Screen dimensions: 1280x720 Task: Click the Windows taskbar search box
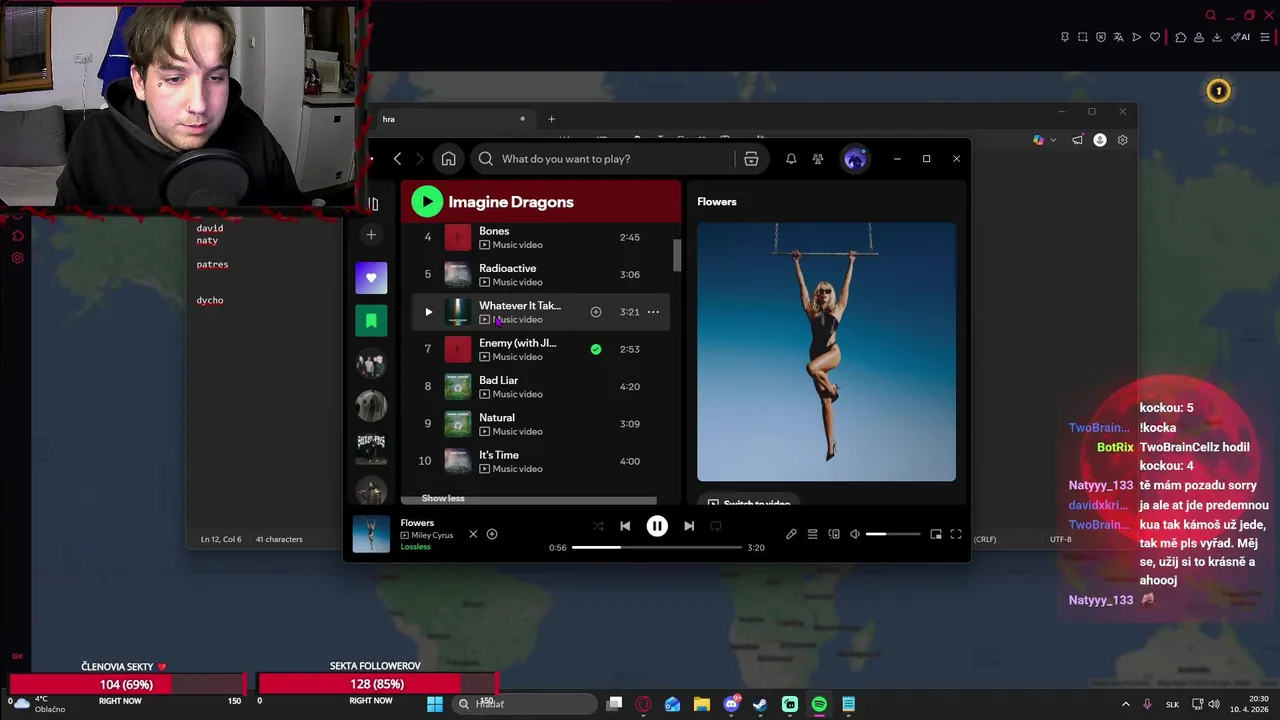[524, 704]
